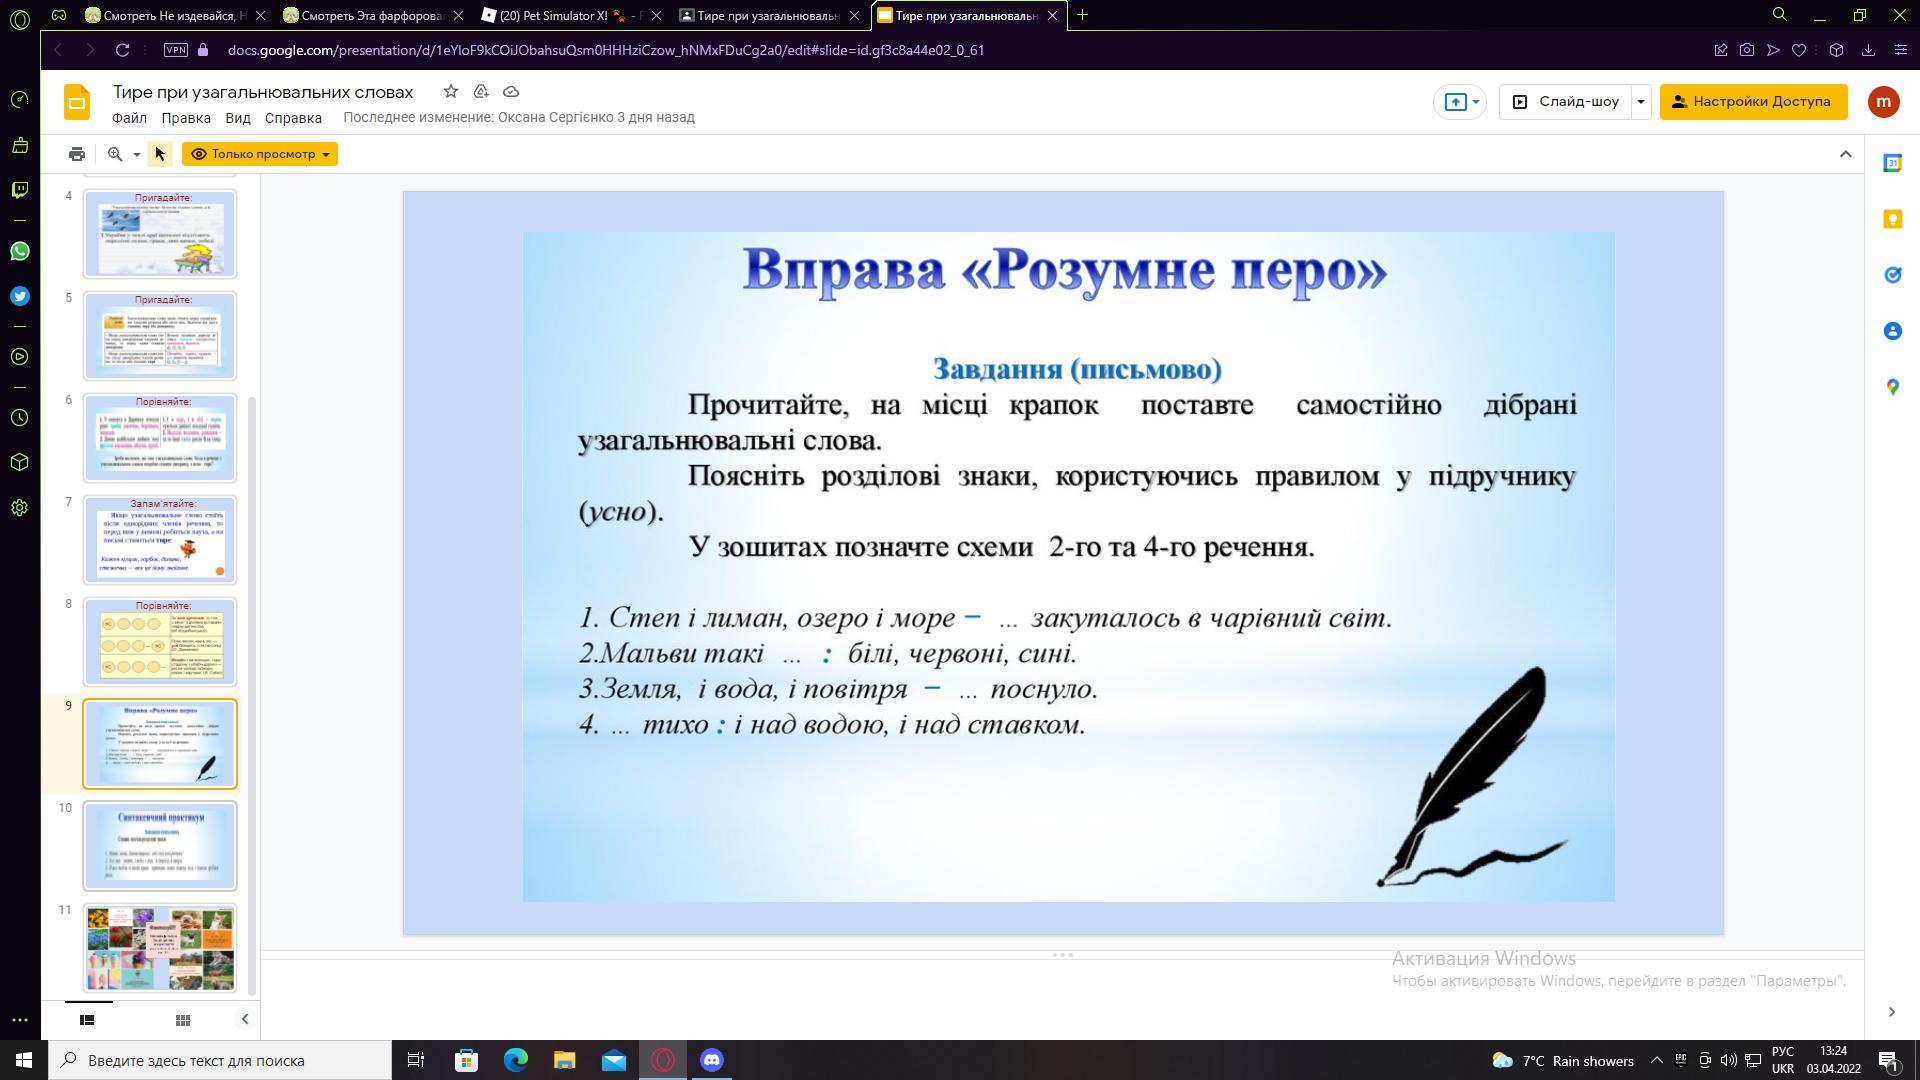
Task: Star this presentation
Action: click(451, 91)
